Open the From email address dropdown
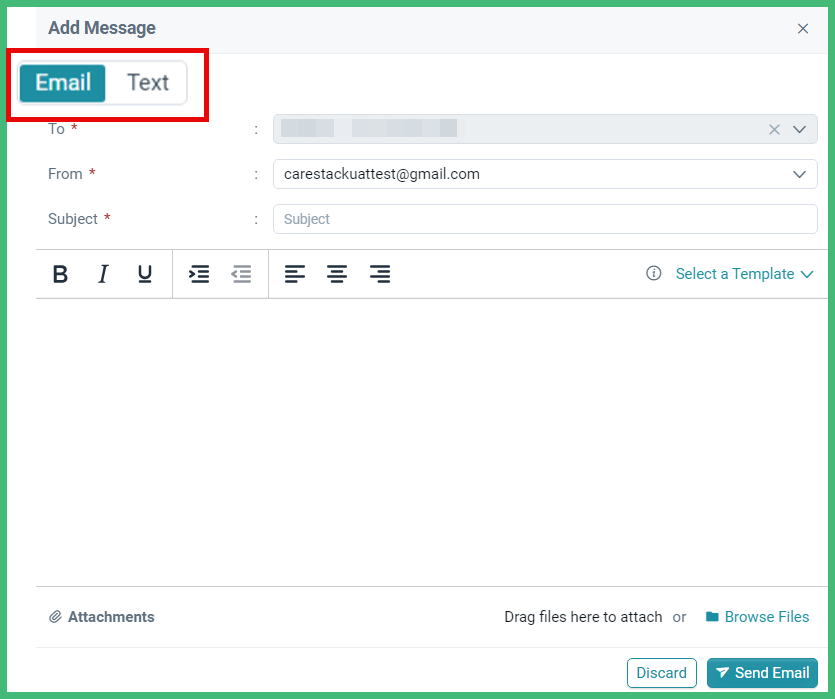This screenshot has width=835, height=699. (x=545, y=174)
